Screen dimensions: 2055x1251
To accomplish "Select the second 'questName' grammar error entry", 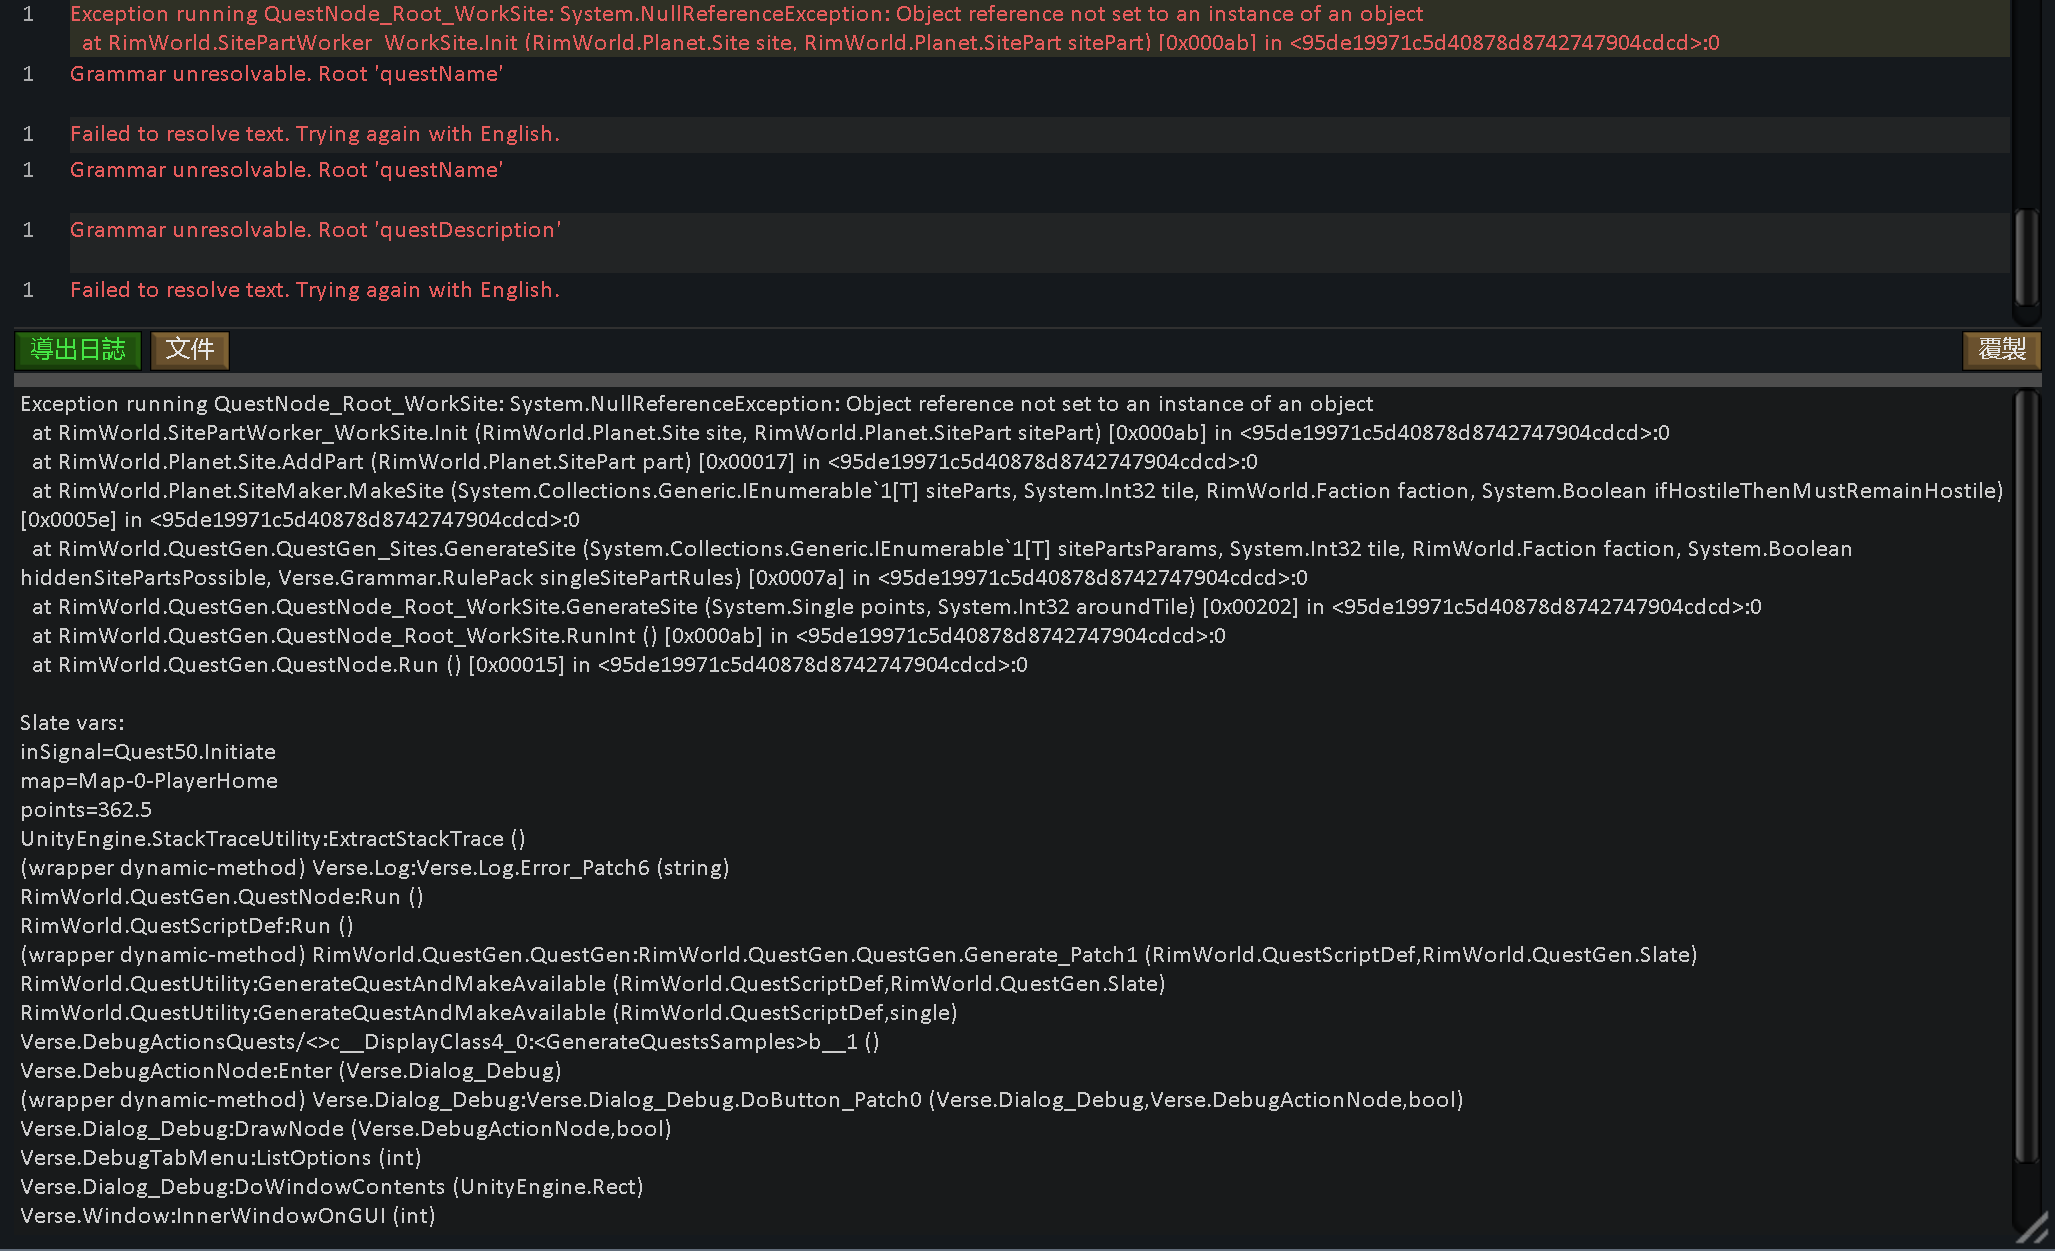I will (286, 170).
